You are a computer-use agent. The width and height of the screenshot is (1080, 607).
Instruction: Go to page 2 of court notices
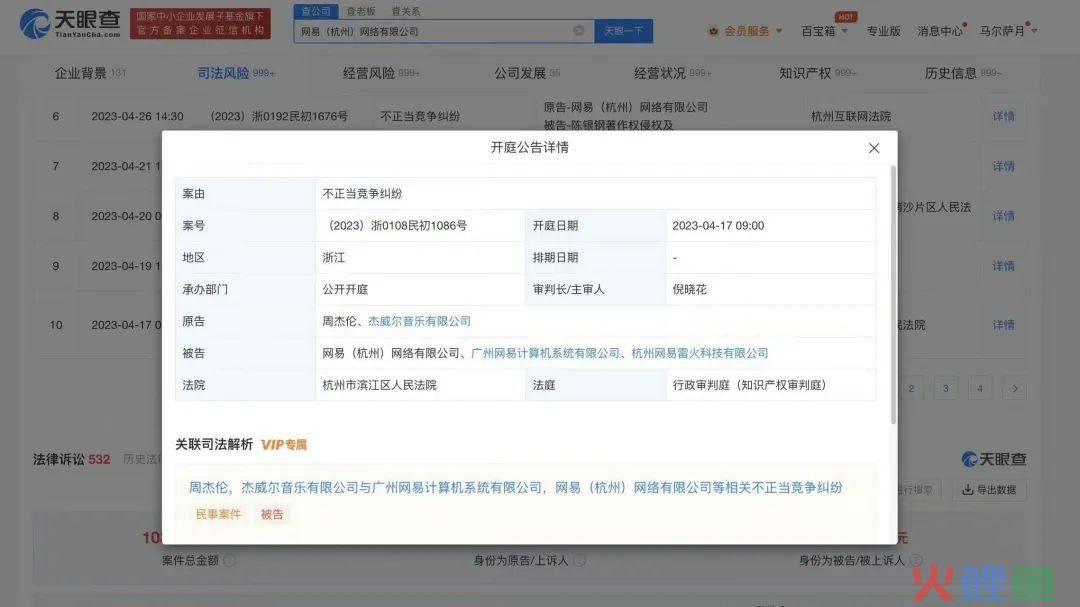[911, 389]
